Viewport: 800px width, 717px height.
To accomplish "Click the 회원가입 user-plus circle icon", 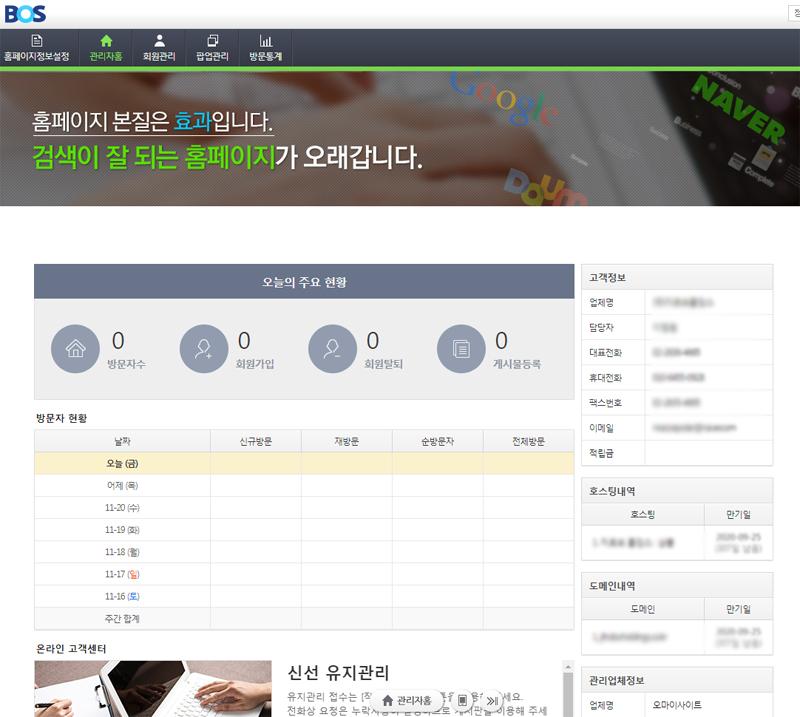I will (204, 349).
